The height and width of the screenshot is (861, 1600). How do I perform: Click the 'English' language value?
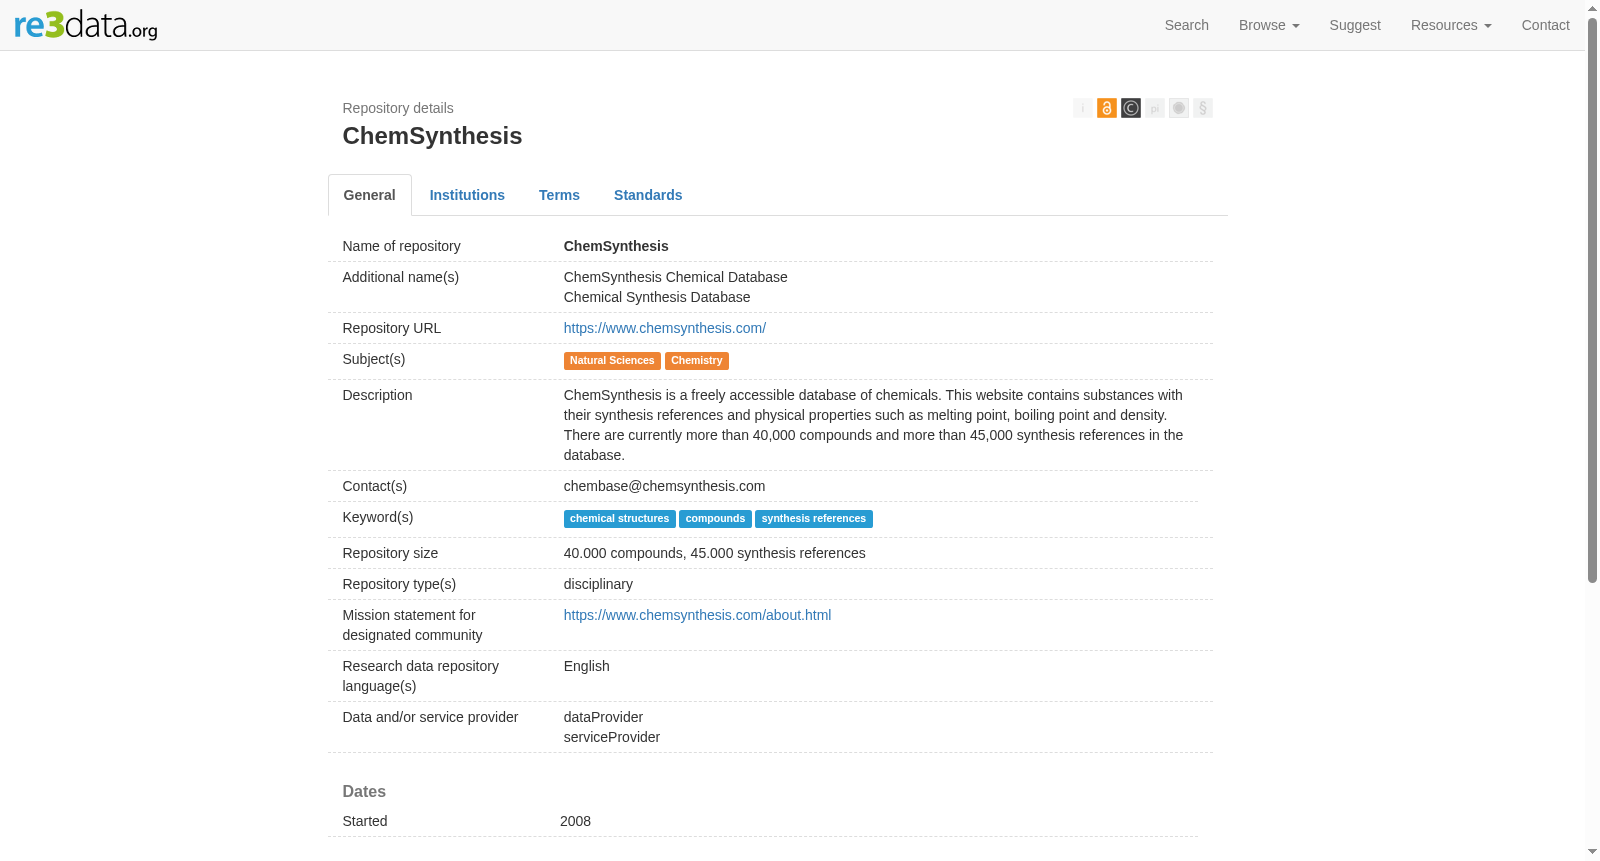pyautogui.click(x=586, y=666)
